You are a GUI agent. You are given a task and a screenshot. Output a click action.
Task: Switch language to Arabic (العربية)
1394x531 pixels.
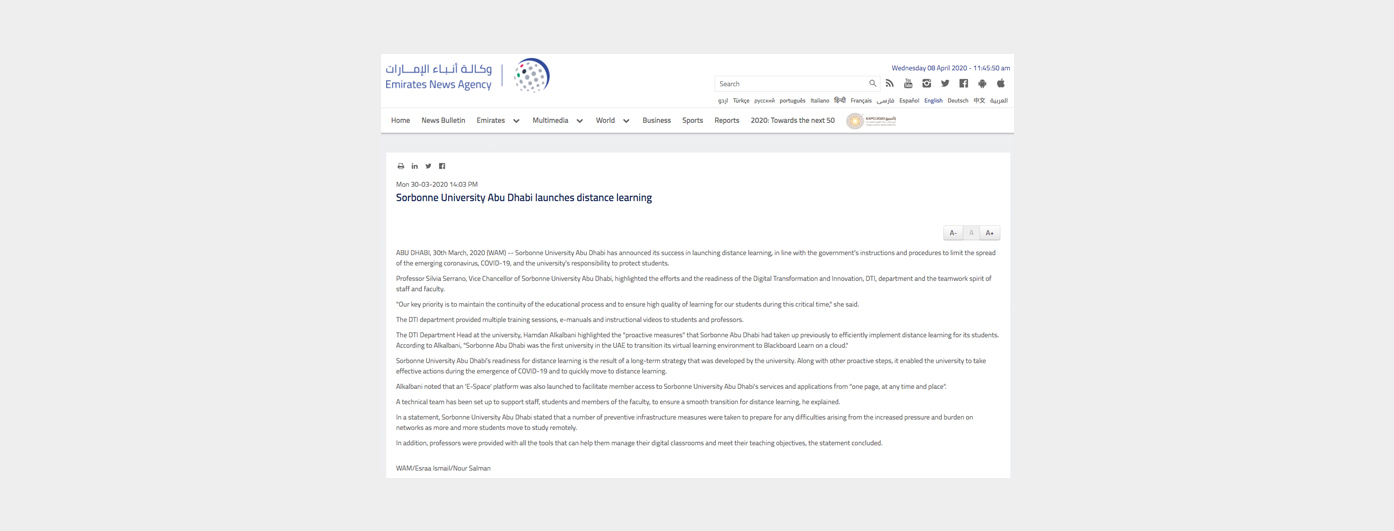point(999,101)
